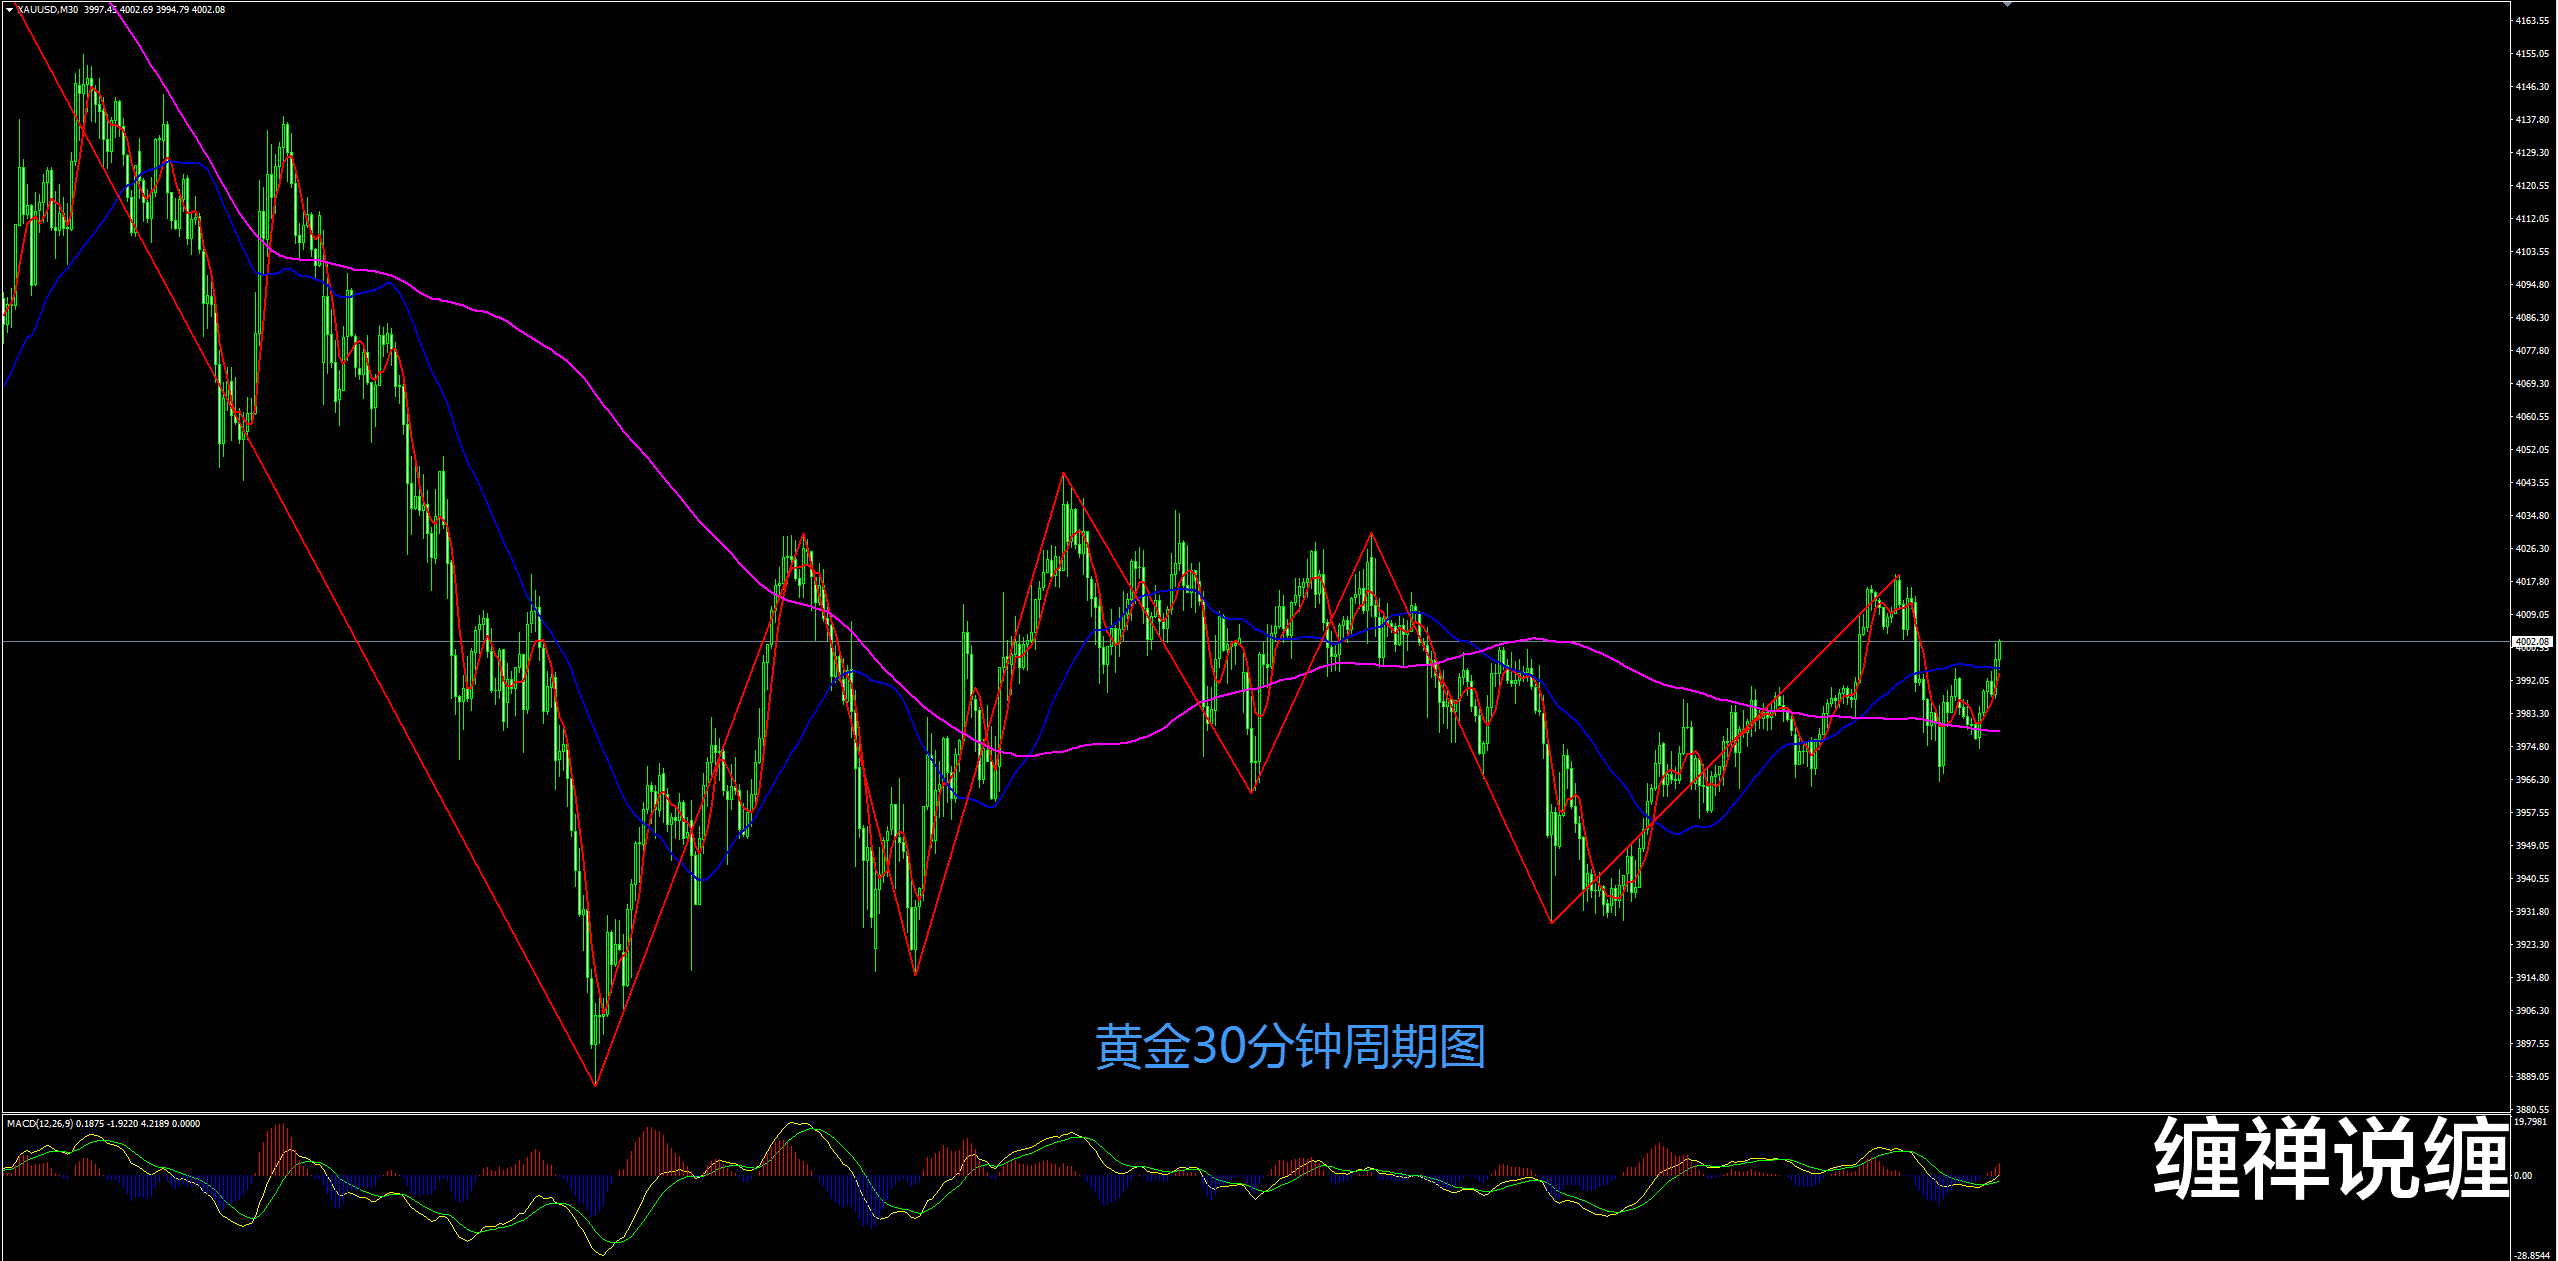Image resolution: width=2558 pixels, height=1261 pixels.
Task: Click the MACD scale 0.00 label
Action: pos(2523,1176)
